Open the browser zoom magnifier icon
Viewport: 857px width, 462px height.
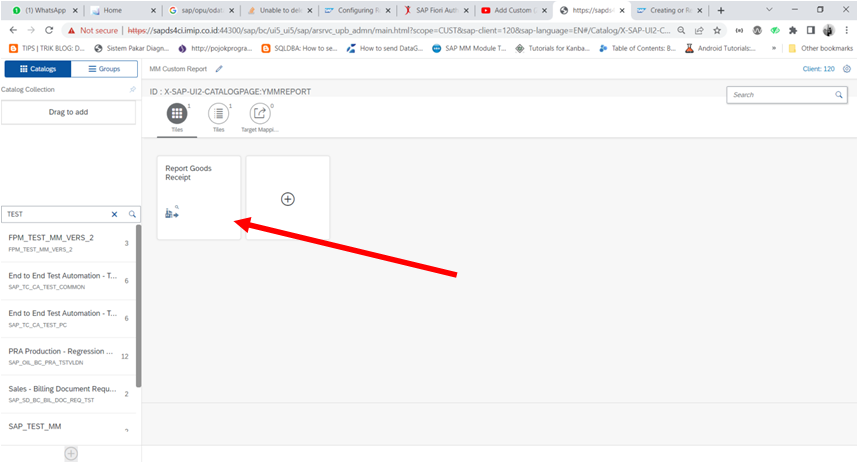(x=681, y=31)
